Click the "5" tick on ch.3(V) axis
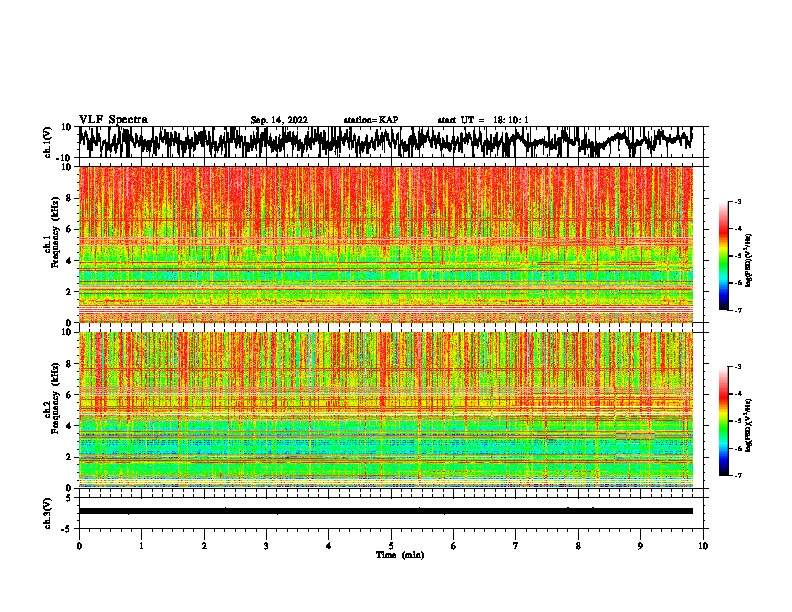This screenshot has width=792, height=612. [x=69, y=498]
